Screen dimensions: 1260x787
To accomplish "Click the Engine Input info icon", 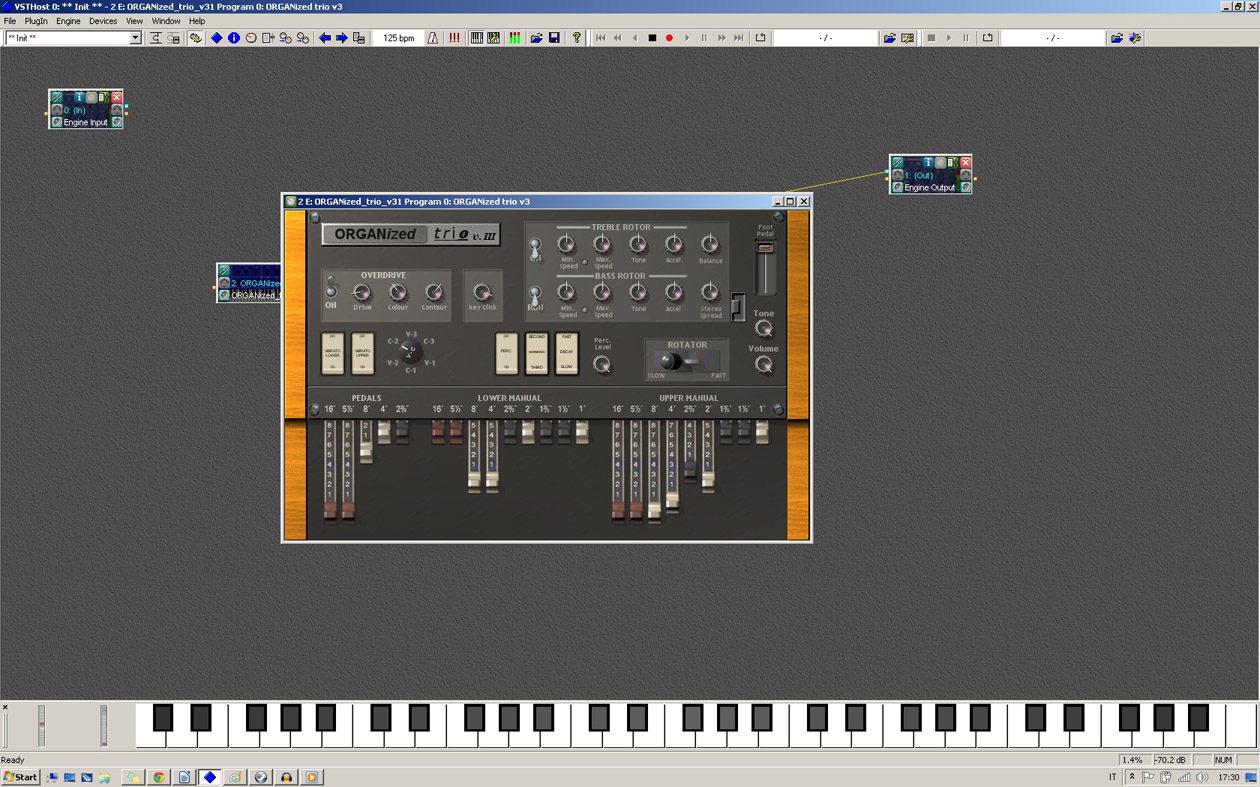I will click(79, 97).
